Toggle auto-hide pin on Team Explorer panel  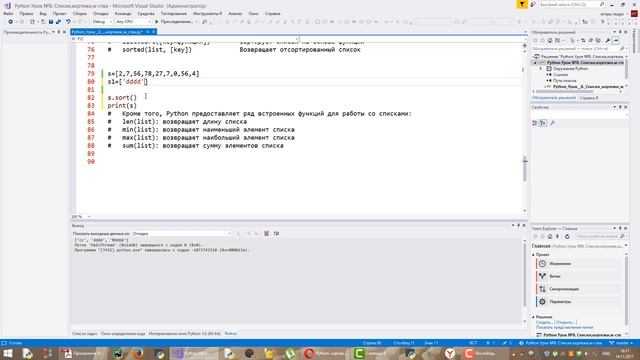pyautogui.click(x=620, y=228)
